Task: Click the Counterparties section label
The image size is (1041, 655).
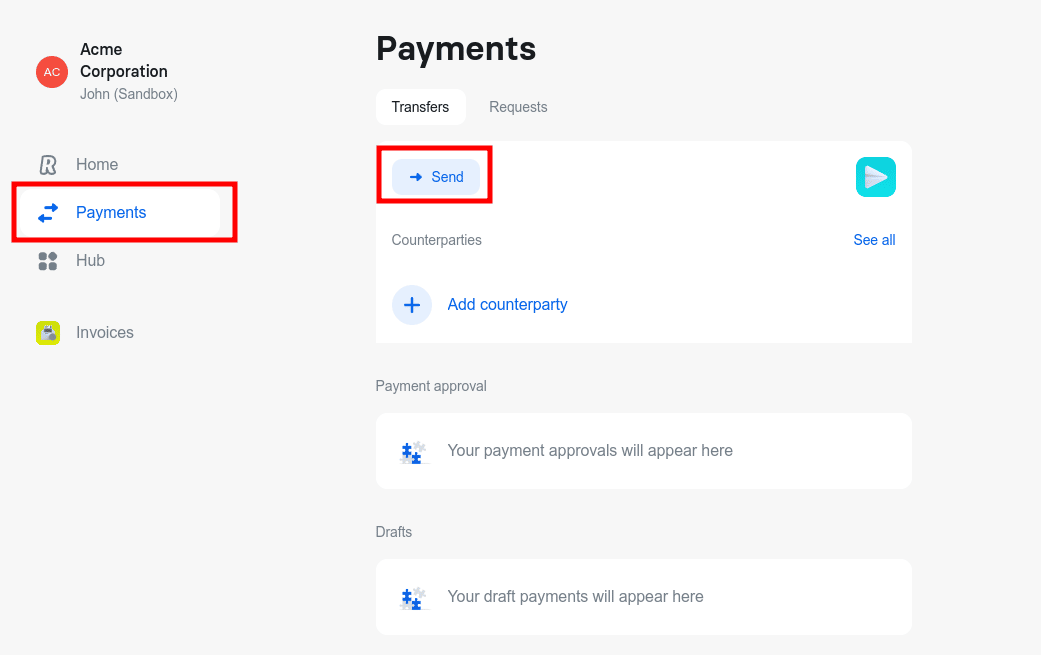Action: (x=436, y=240)
